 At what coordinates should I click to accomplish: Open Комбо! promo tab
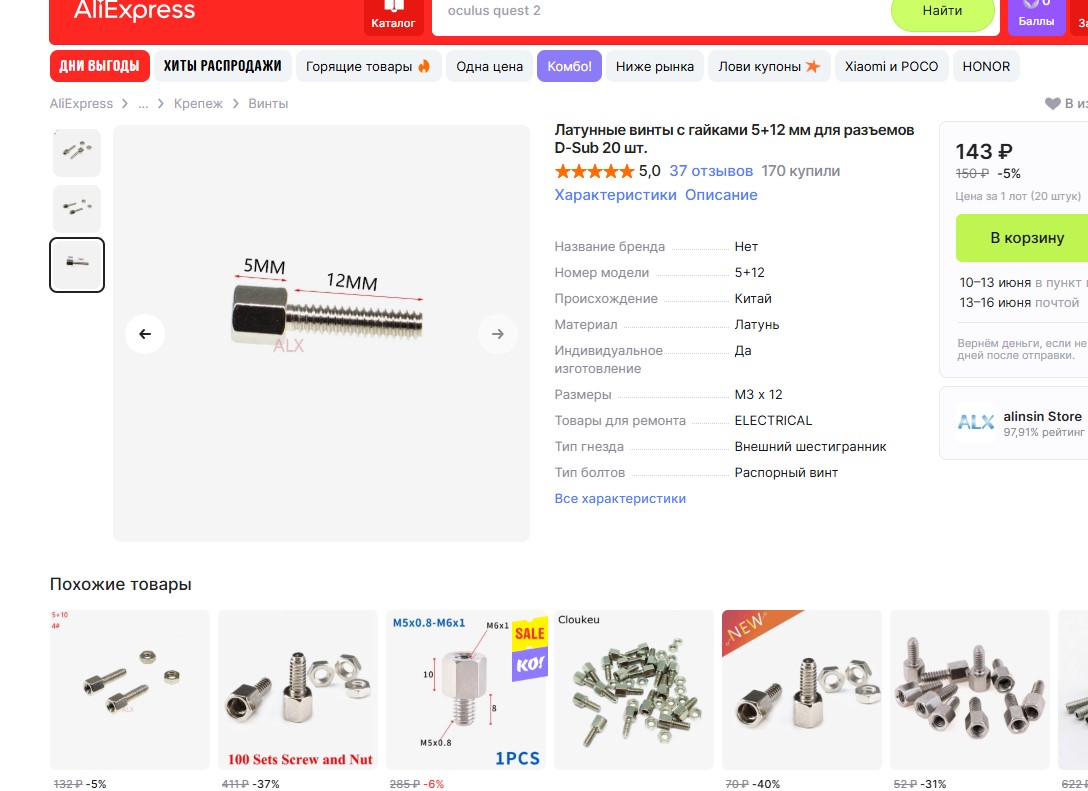(569, 67)
